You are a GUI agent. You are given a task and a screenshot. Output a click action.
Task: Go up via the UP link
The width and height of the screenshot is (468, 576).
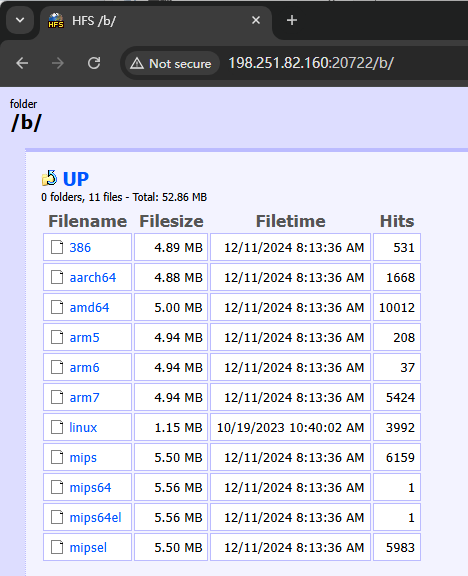pyautogui.click(x=76, y=179)
